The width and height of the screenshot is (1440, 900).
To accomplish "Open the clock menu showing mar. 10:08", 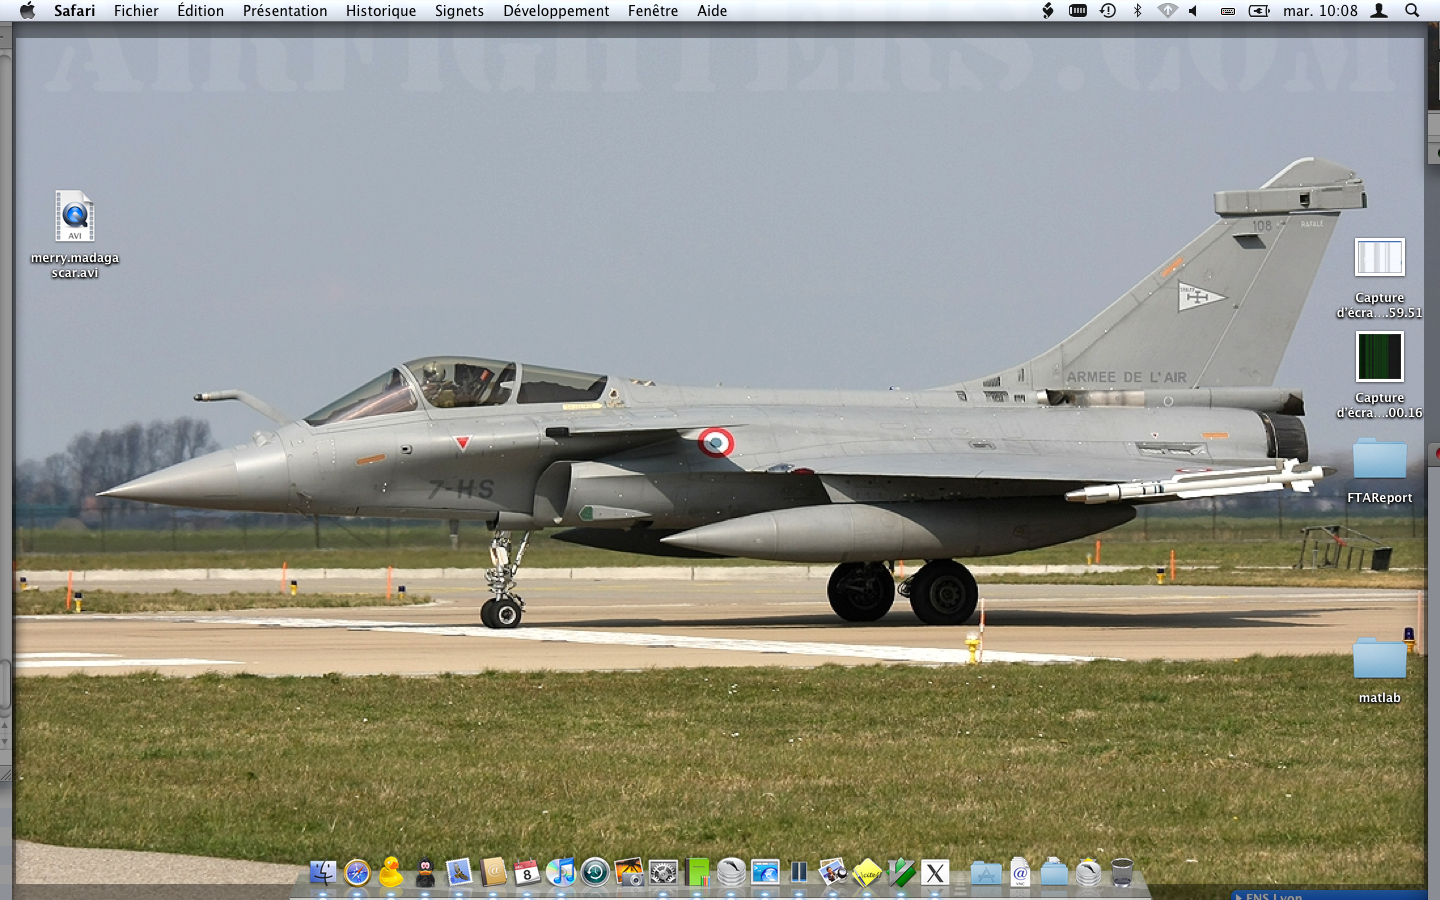I will pos(1320,11).
